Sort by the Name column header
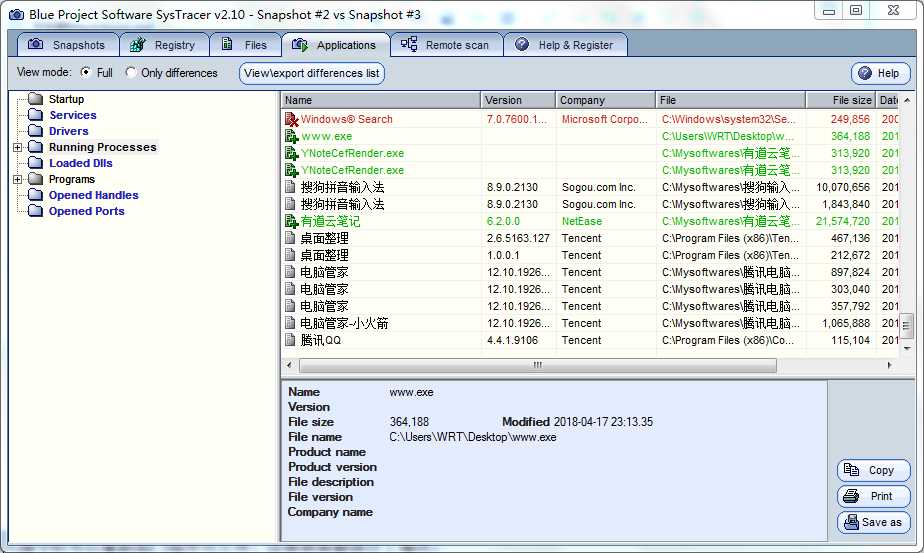The image size is (924, 553). [381, 100]
